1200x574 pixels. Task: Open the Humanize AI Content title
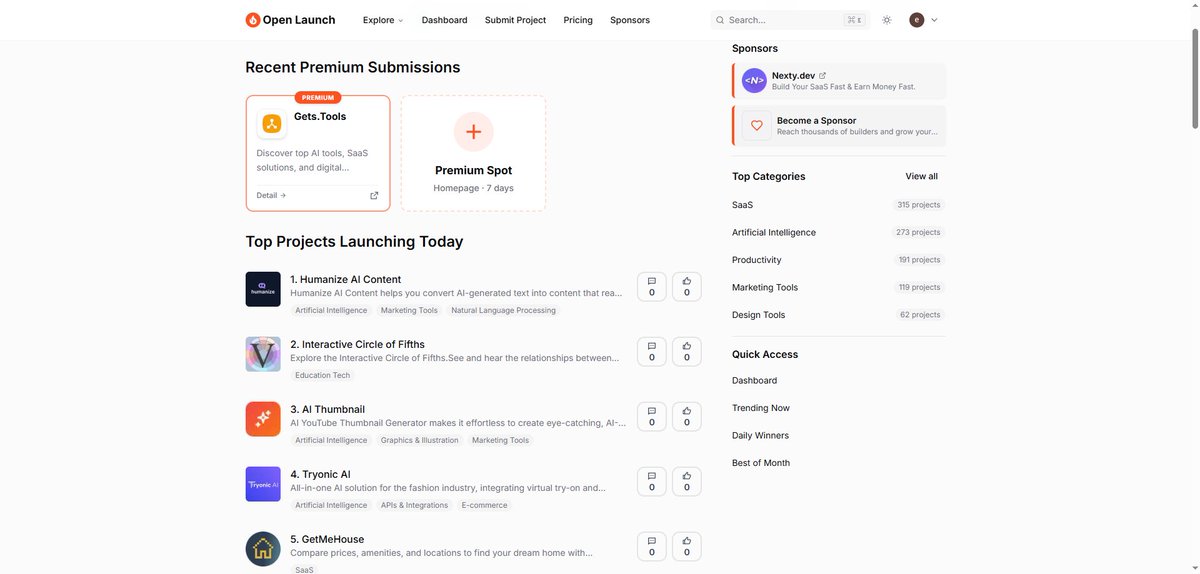click(x=345, y=279)
